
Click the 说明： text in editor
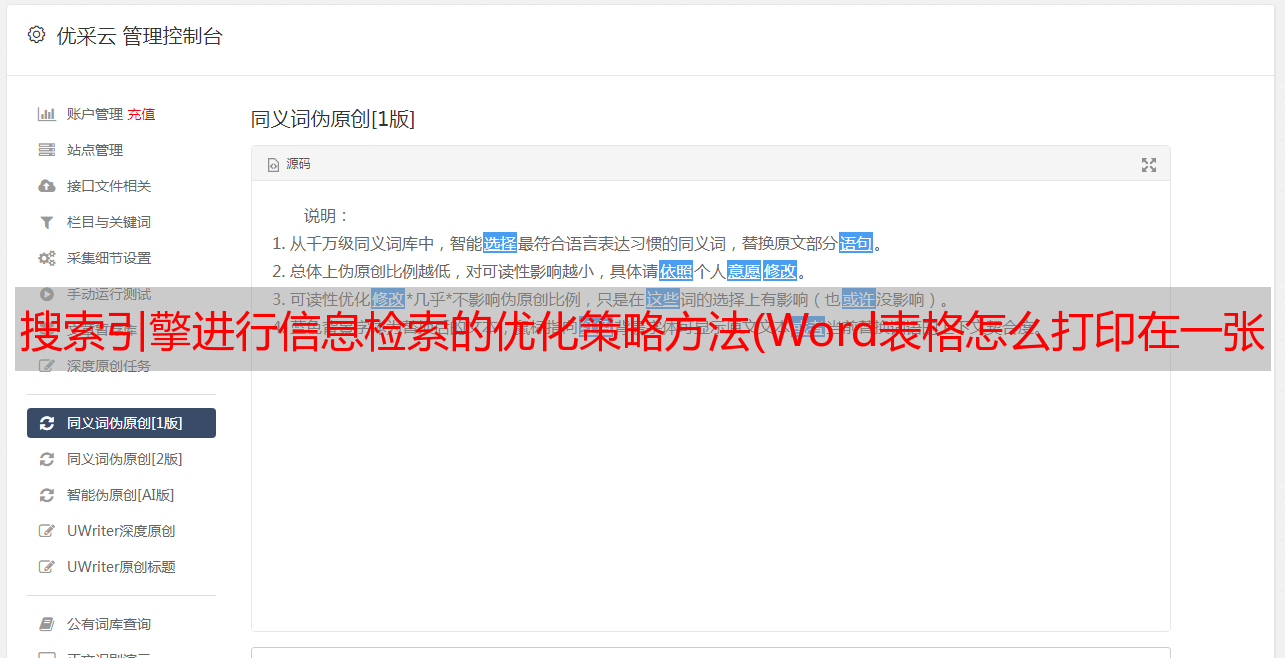coord(327,216)
